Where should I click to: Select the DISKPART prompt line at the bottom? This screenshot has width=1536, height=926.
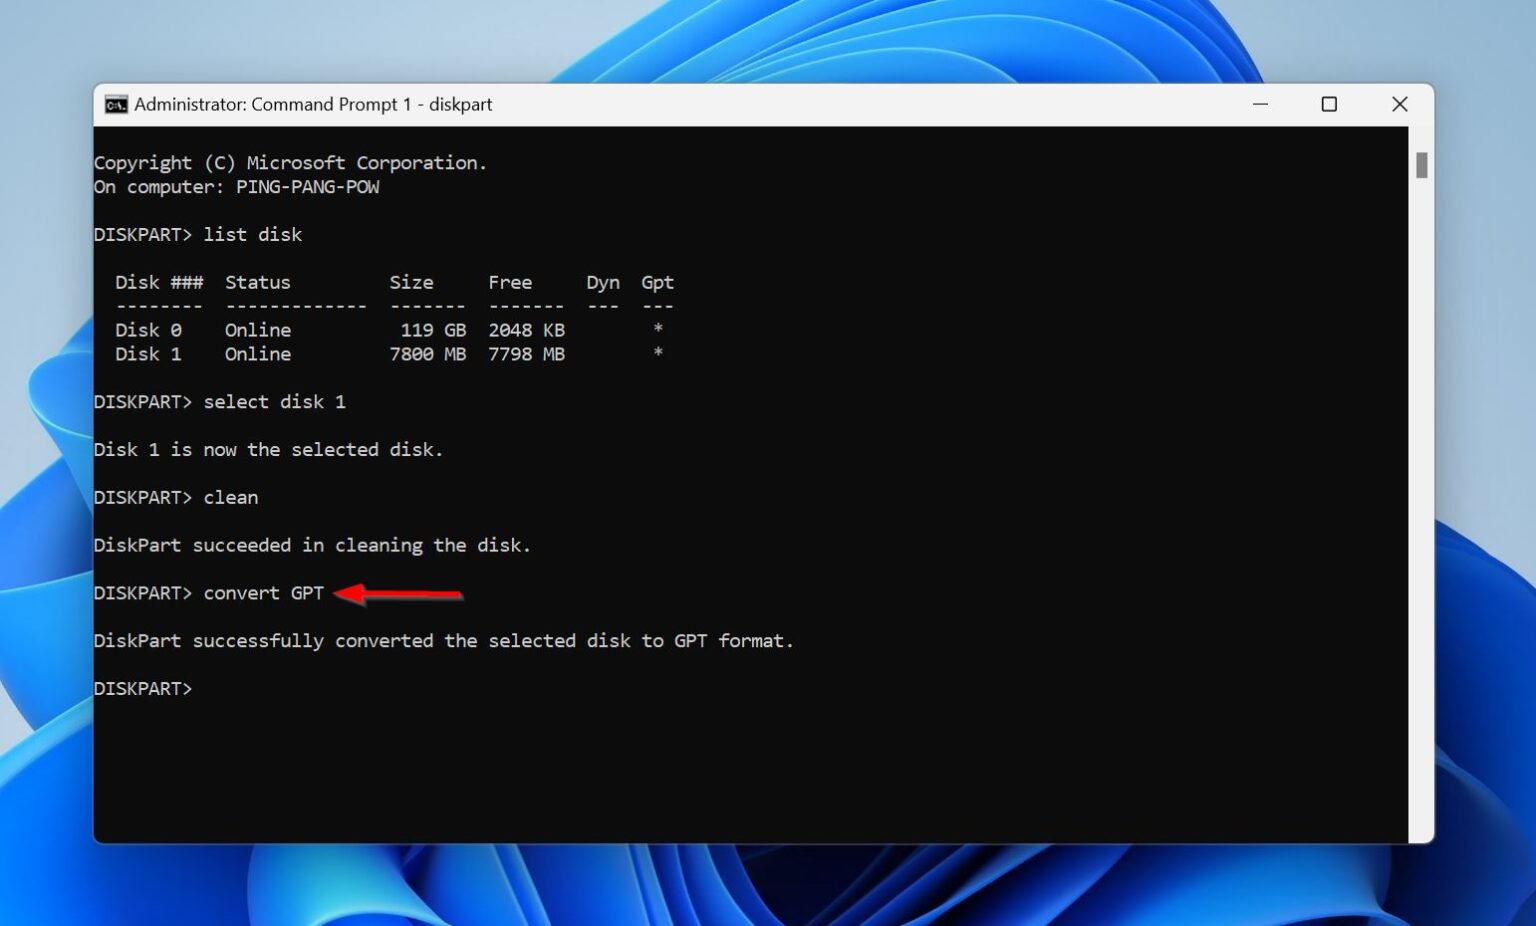click(141, 688)
